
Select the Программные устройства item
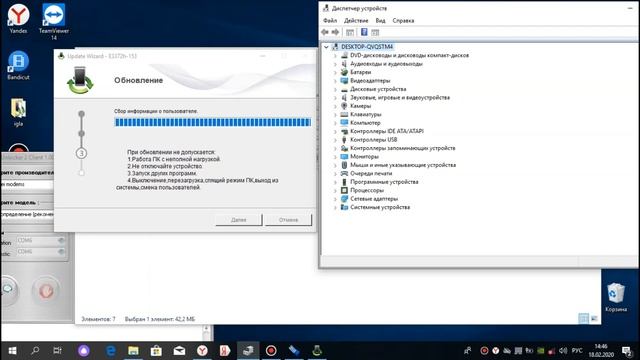coord(384,182)
